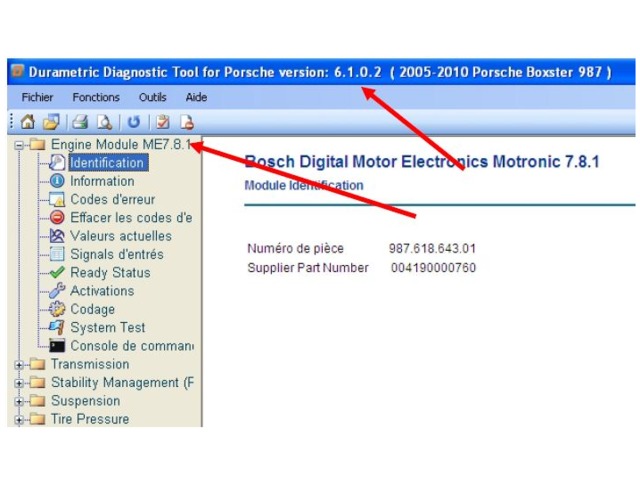The height and width of the screenshot is (480, 640).
Task: Select the Transmission label
Action: [x=90, y=364]
